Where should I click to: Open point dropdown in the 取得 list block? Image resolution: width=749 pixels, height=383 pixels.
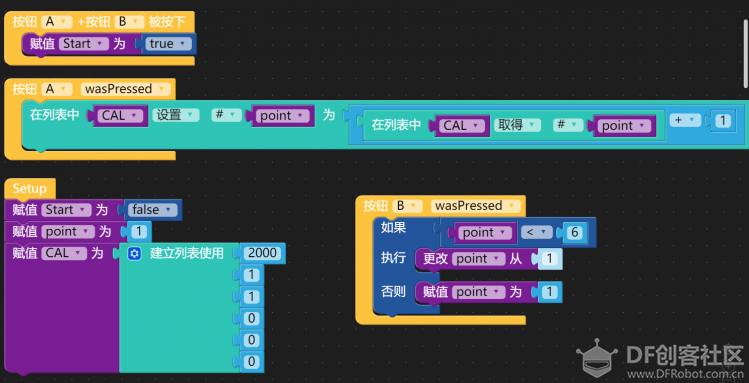[x=624, y=126]
